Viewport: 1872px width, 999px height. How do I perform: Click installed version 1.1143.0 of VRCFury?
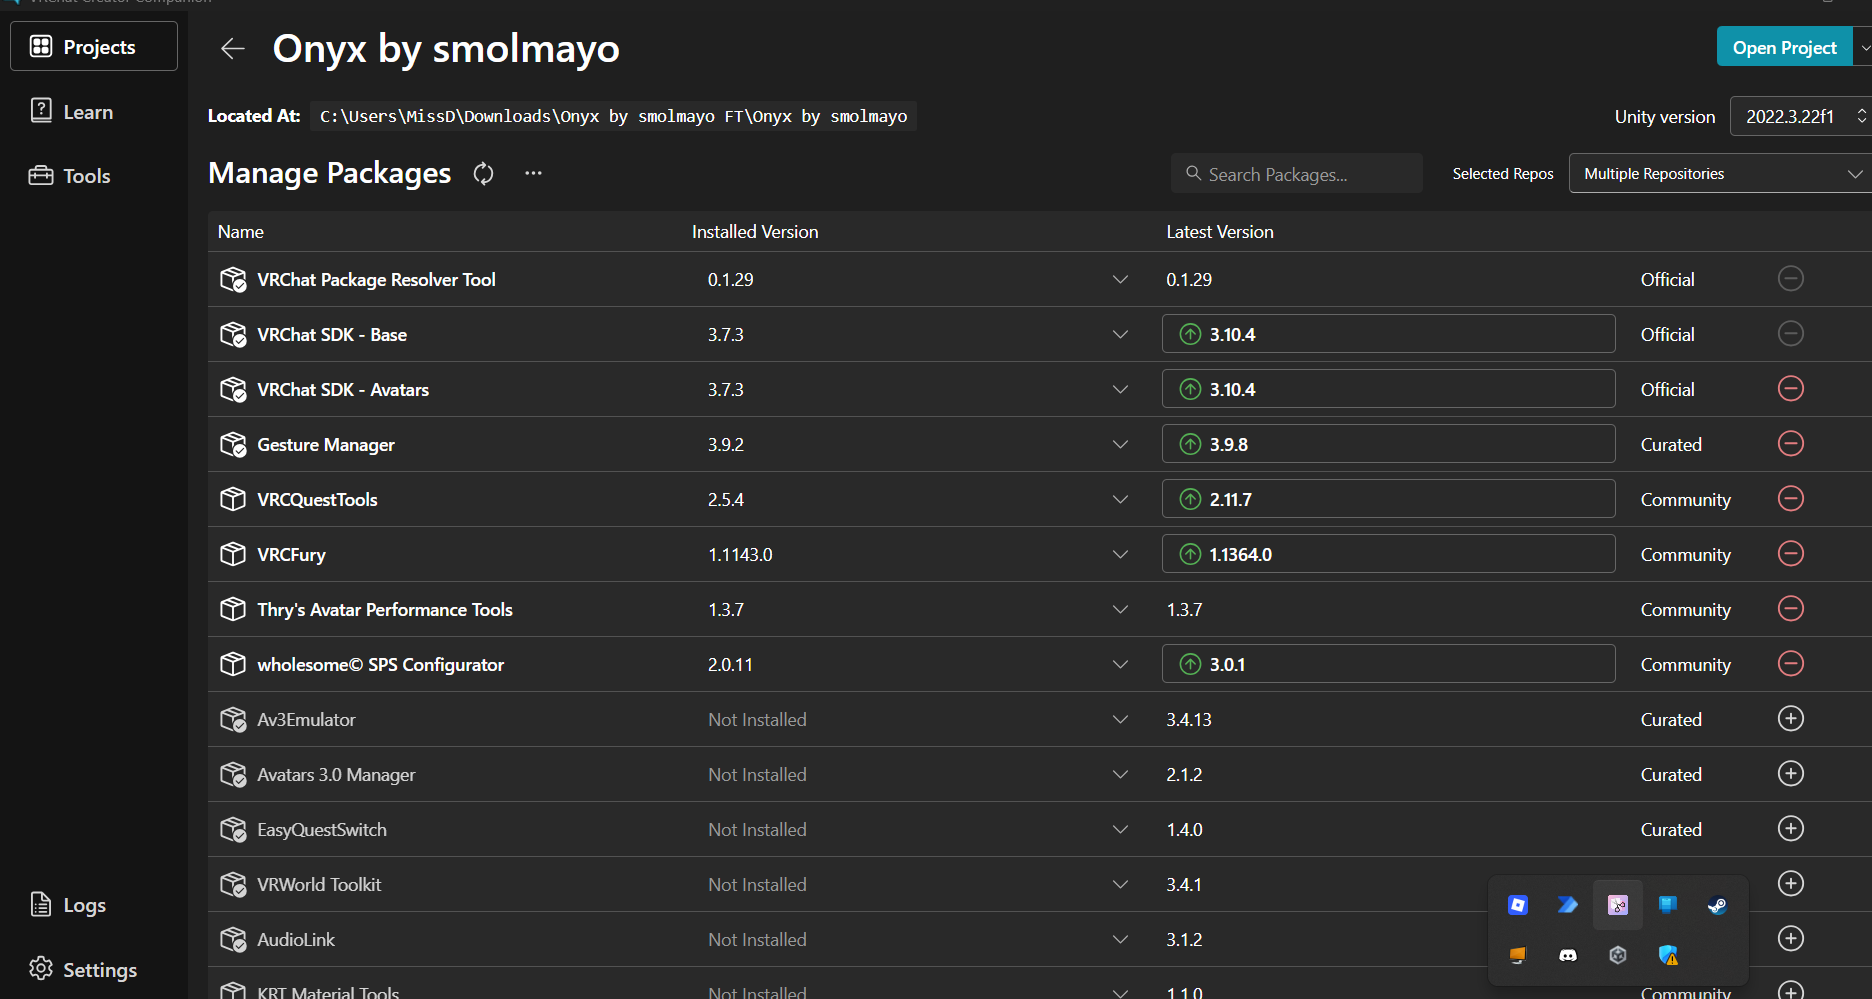point(740,554)
